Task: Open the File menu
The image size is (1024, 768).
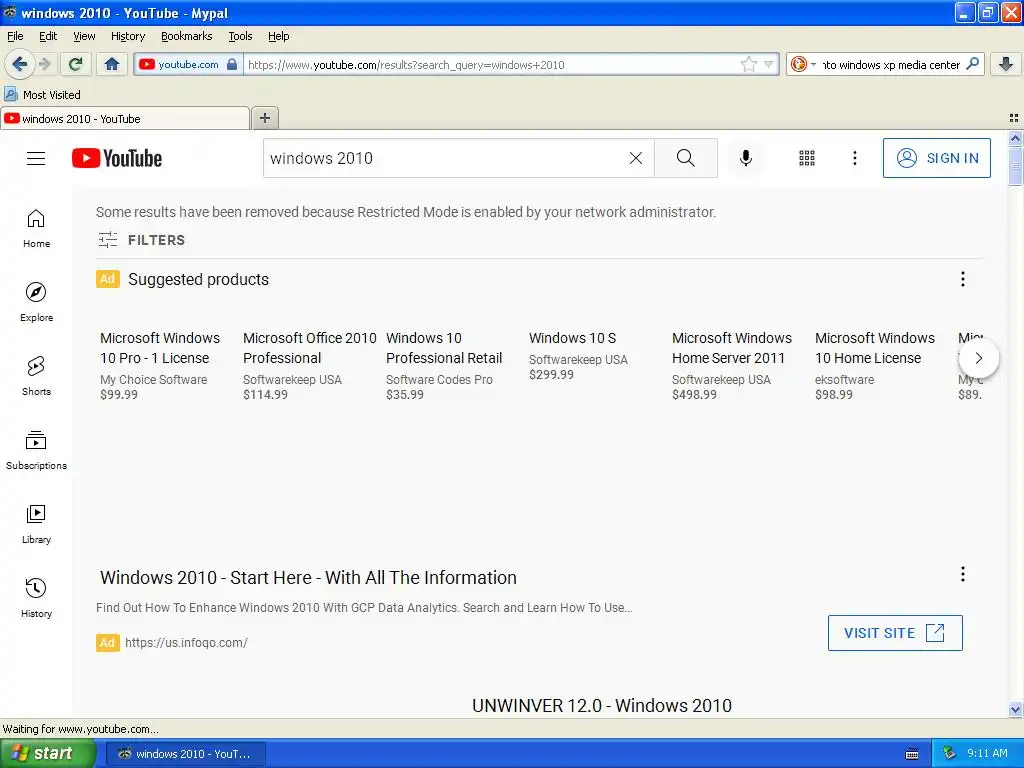Action: coord(15,36)
